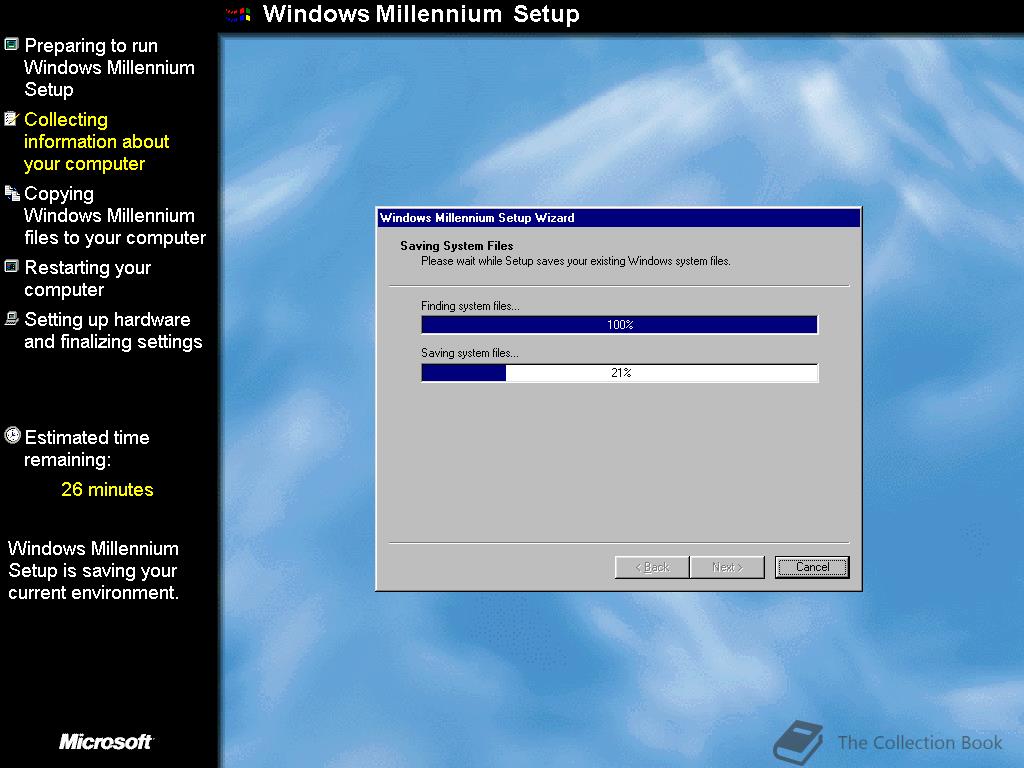The width and height of the screenshot is (1024, 768).
Task: Click the disabled Next button
Action: click(727, 567)
